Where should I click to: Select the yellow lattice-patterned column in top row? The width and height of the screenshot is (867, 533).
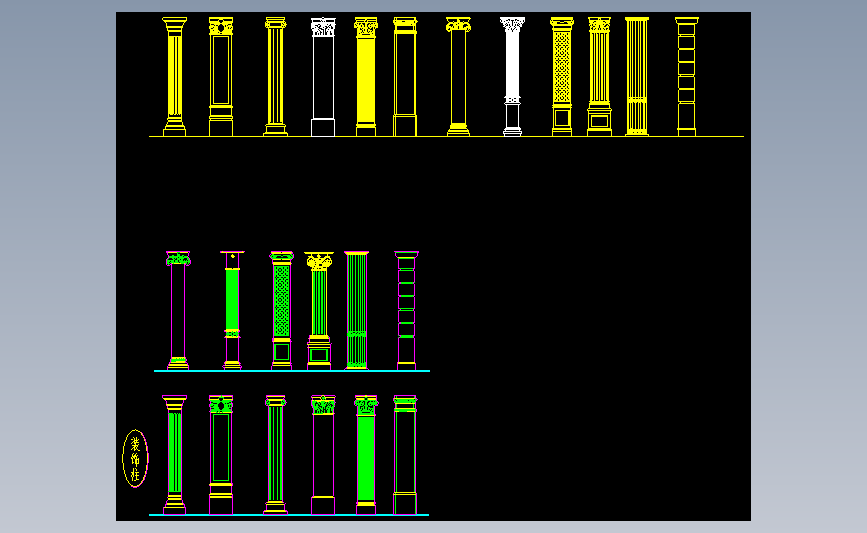[562, 77]
